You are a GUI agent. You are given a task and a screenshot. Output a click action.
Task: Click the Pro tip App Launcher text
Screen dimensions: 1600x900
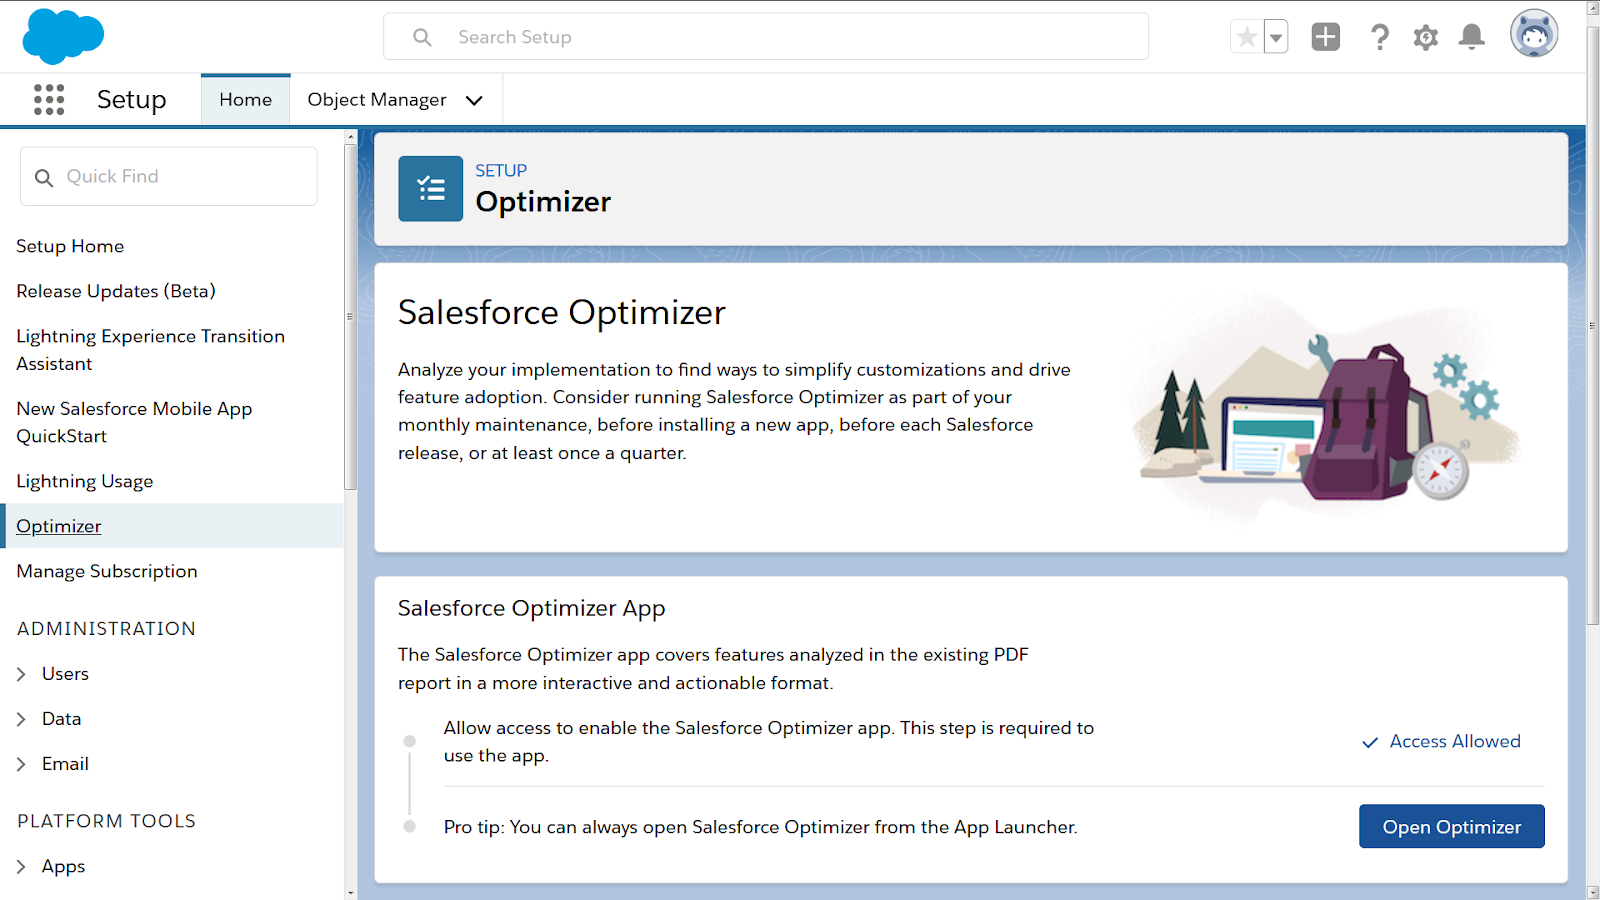pos(761,827)
